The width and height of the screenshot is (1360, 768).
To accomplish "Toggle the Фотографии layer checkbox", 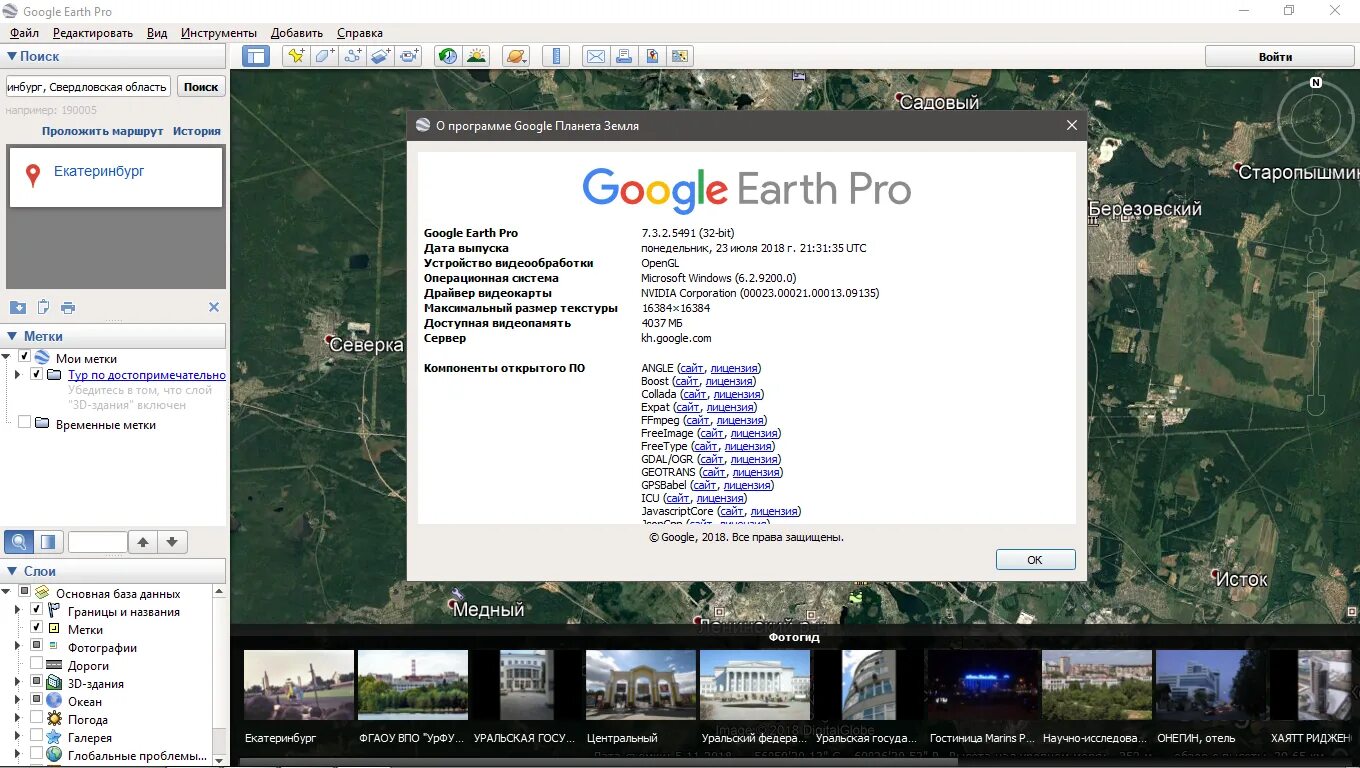I will click(37, 646).
